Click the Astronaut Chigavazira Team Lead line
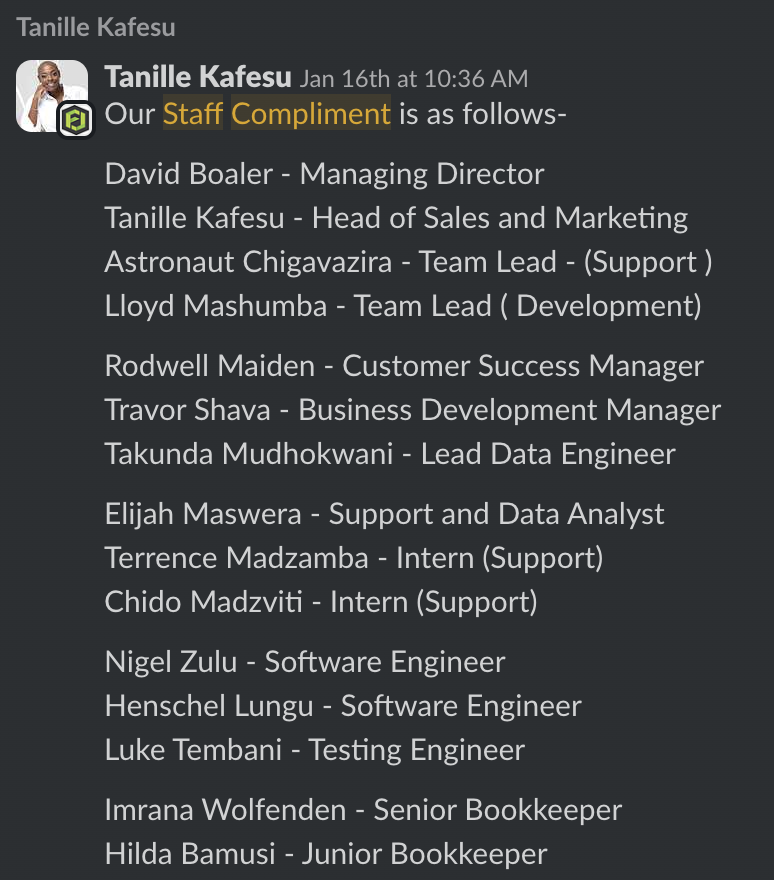The image size is (774, 880). click(x=408, y=262)
